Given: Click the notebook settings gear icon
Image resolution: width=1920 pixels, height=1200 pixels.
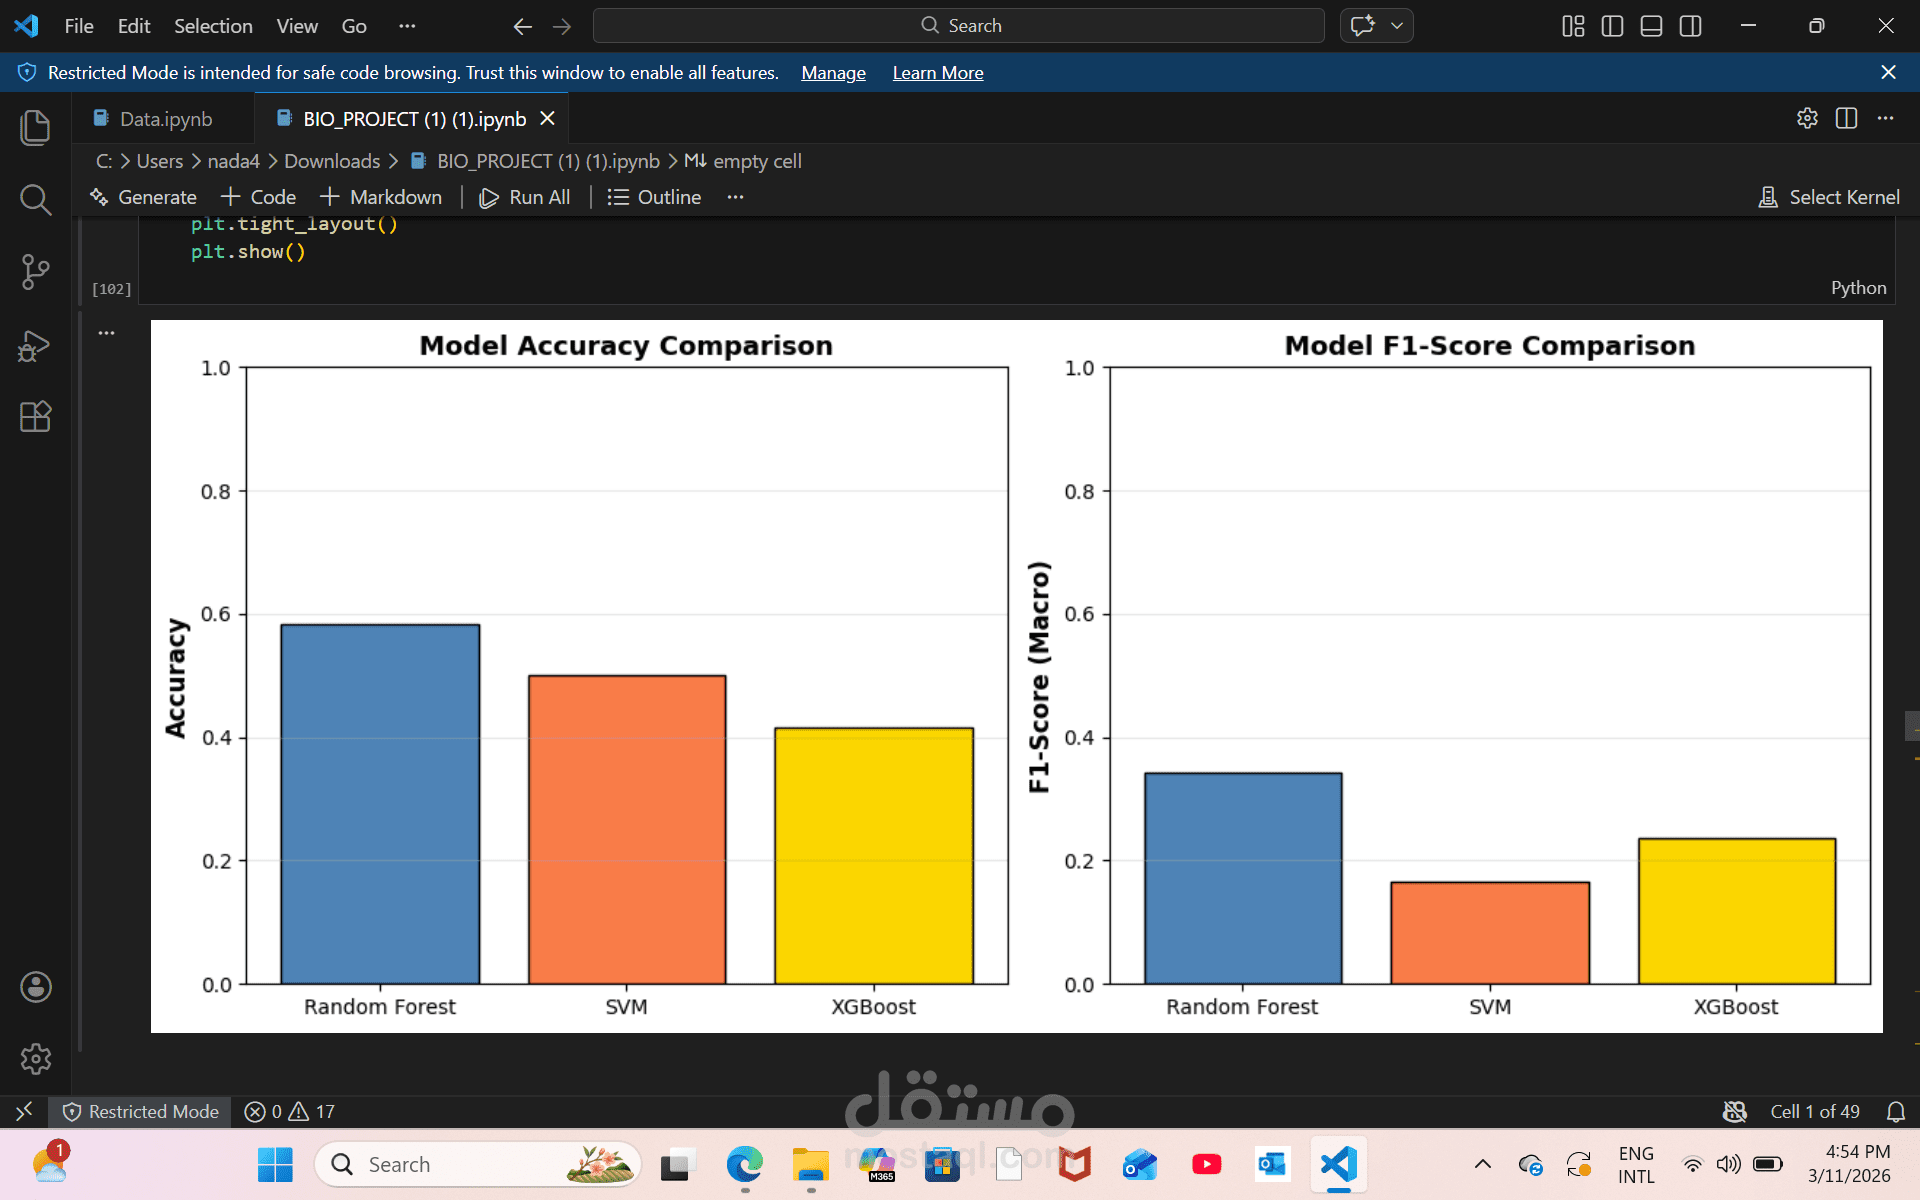Looking at the screenshot, I should (1807, 118).
